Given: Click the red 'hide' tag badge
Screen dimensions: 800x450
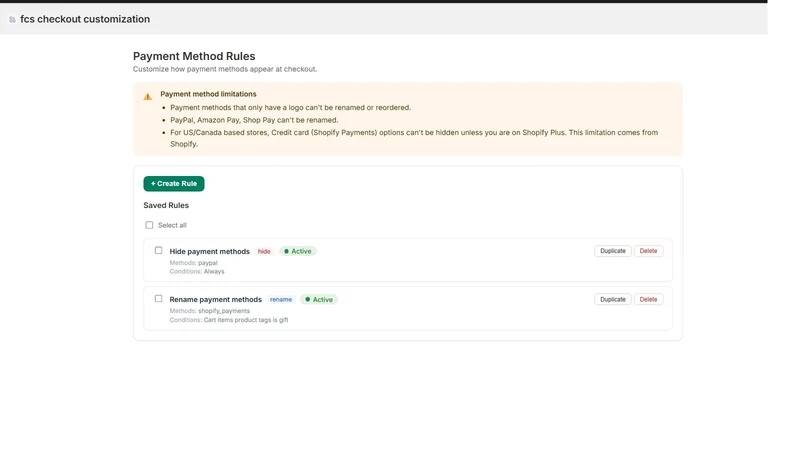Looking at the screenshot, I should tap(264, 252).
